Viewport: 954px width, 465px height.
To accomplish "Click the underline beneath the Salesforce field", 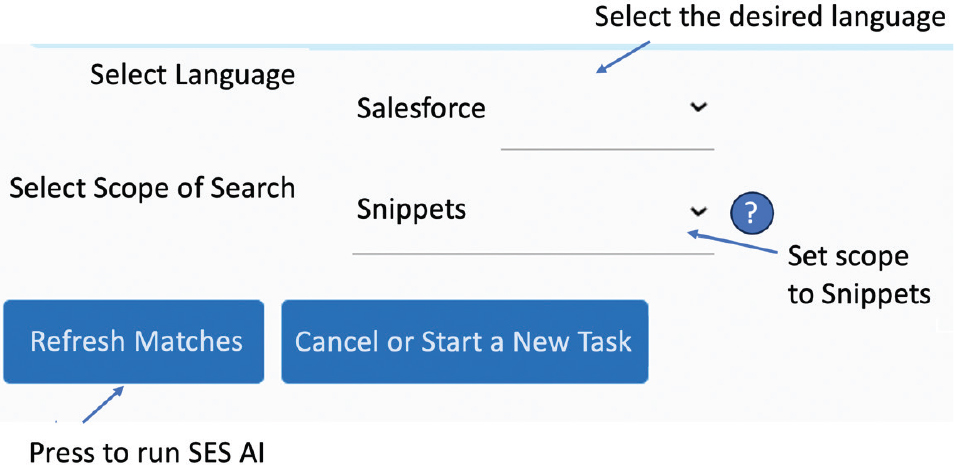I will click(607, 147).
